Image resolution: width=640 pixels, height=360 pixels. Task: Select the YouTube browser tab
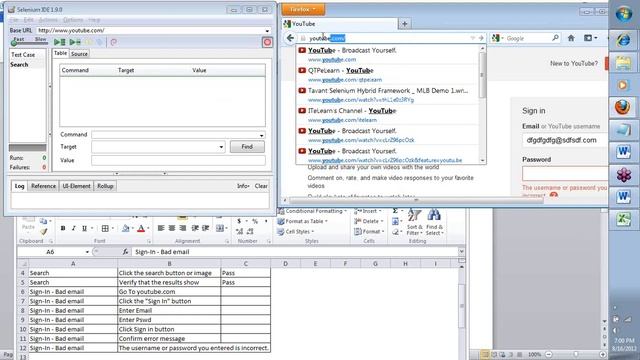point(340,24)
